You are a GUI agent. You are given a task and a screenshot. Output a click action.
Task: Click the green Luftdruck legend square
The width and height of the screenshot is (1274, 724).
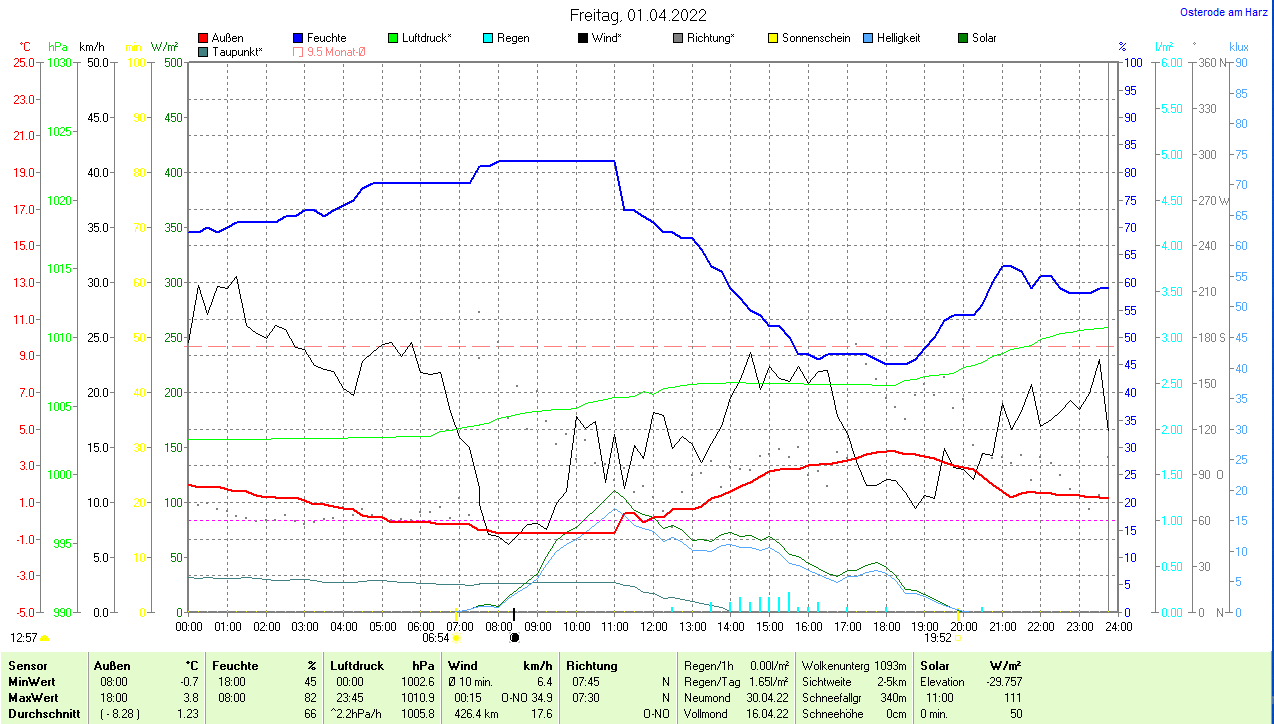393,38
